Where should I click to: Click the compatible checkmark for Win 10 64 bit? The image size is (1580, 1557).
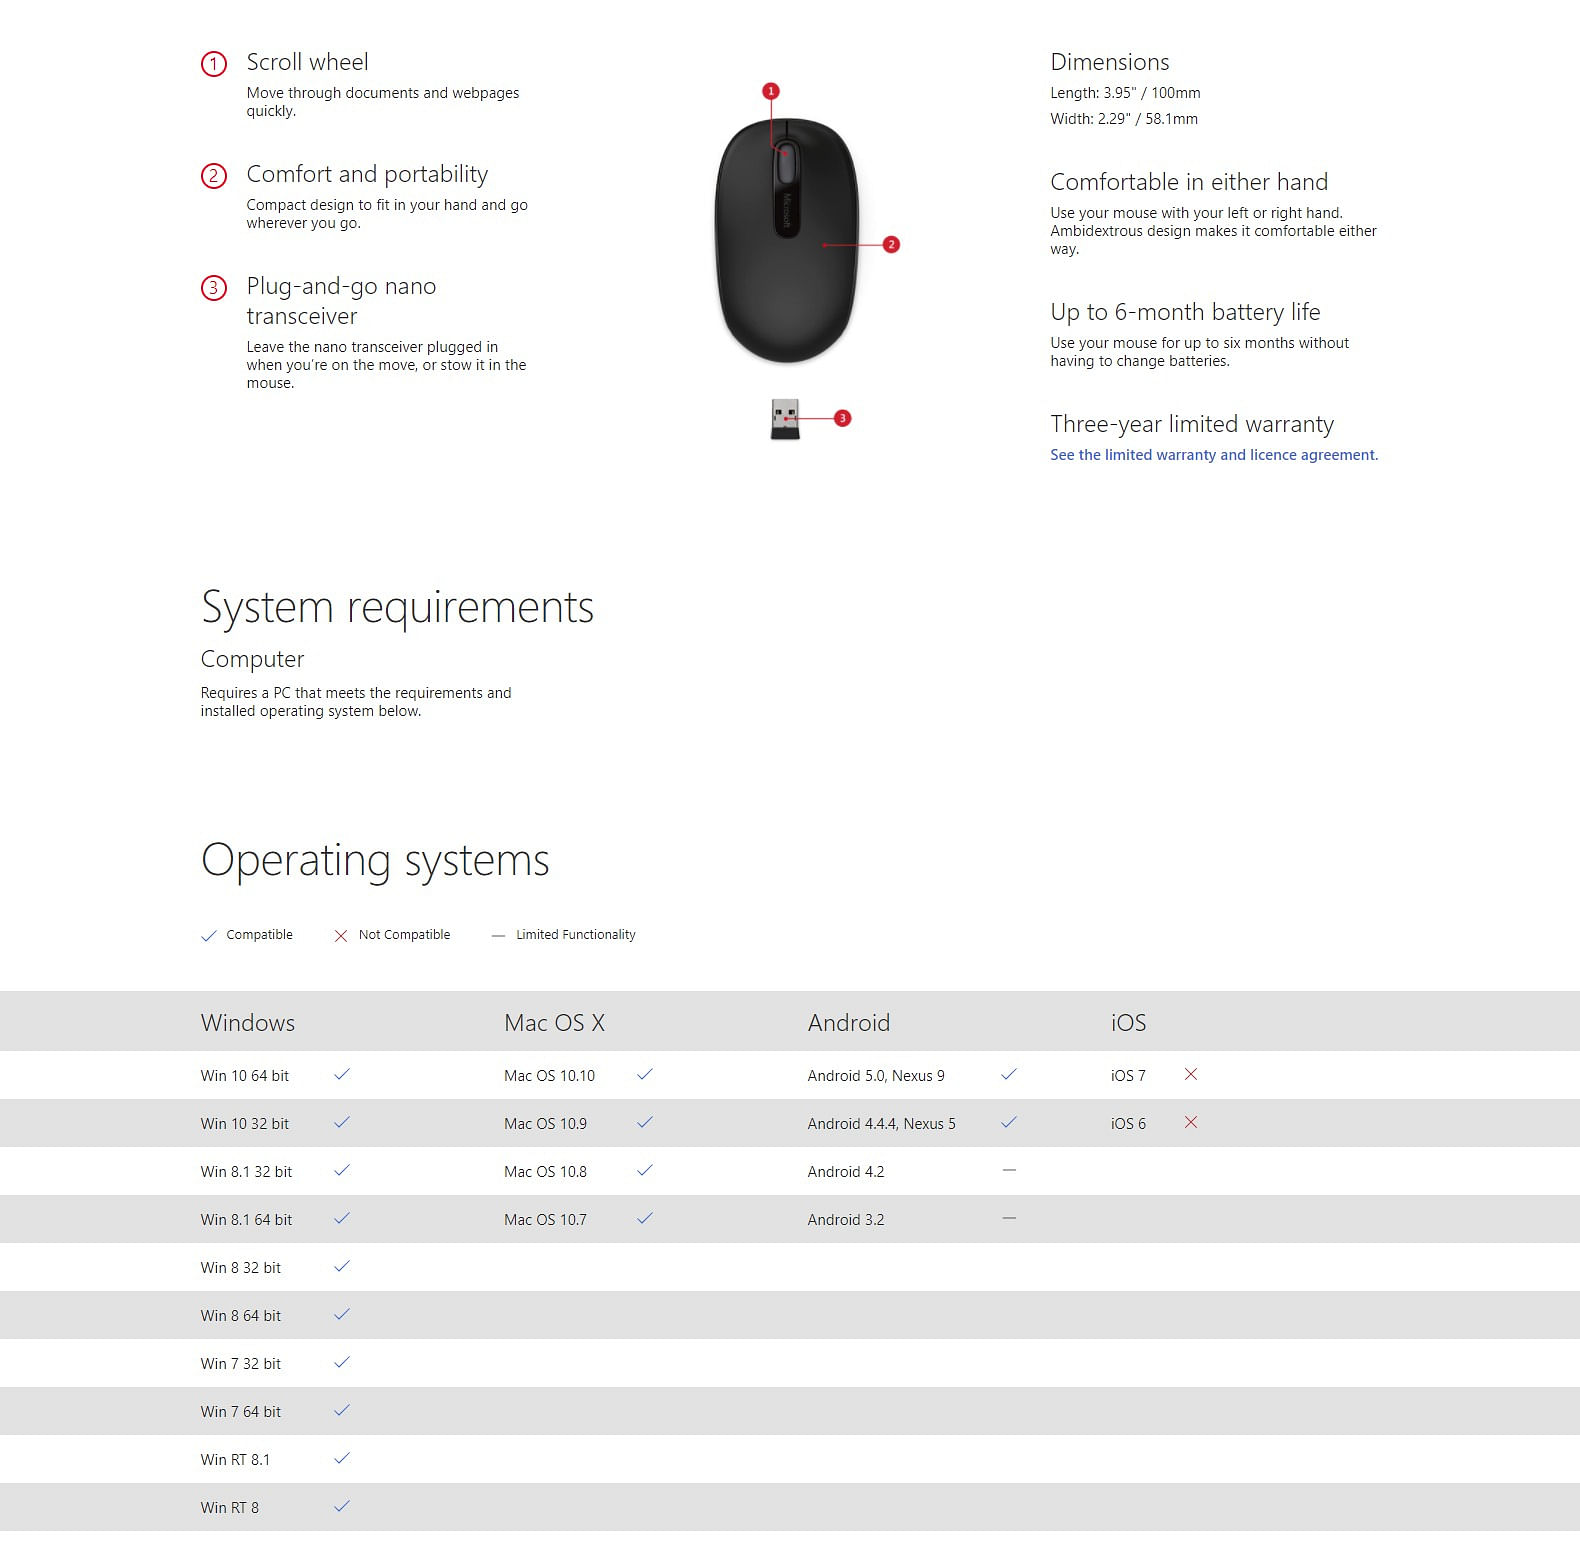coord(342,1074)
